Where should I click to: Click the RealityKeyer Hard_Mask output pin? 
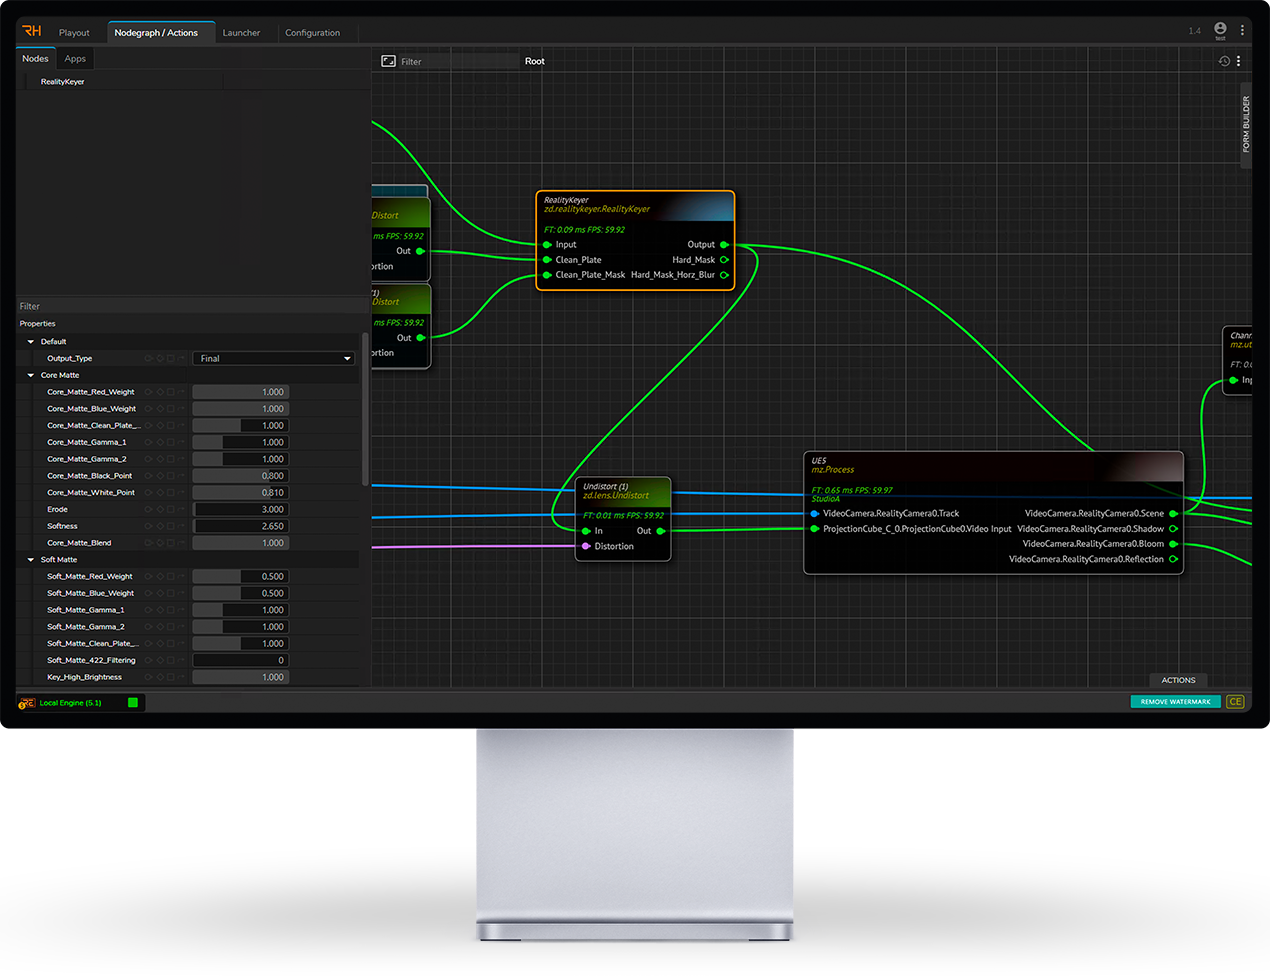[x=724, y=260]
